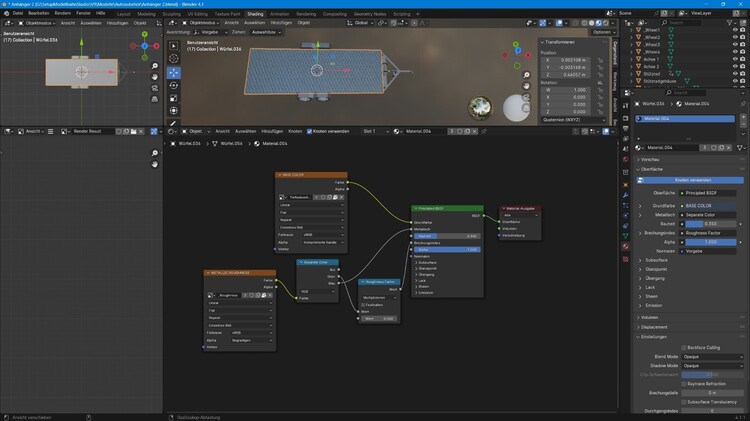This screenshot has width=750, height=421.
Task: Open Material properties tab icon
Action: click(626, 246)
